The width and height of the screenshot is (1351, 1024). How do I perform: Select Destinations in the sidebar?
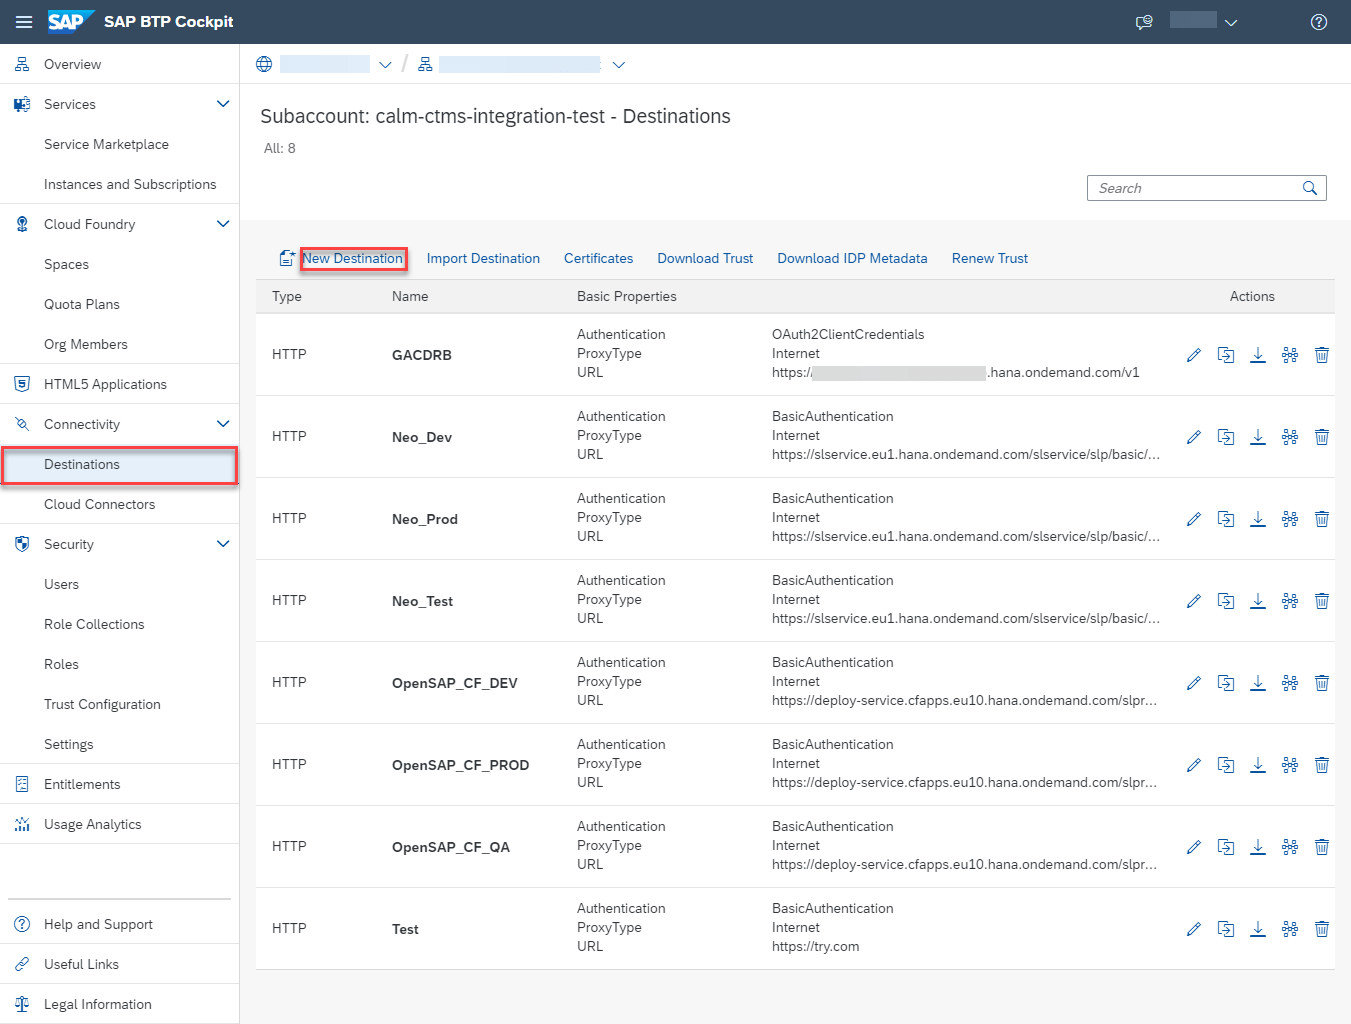119,465
